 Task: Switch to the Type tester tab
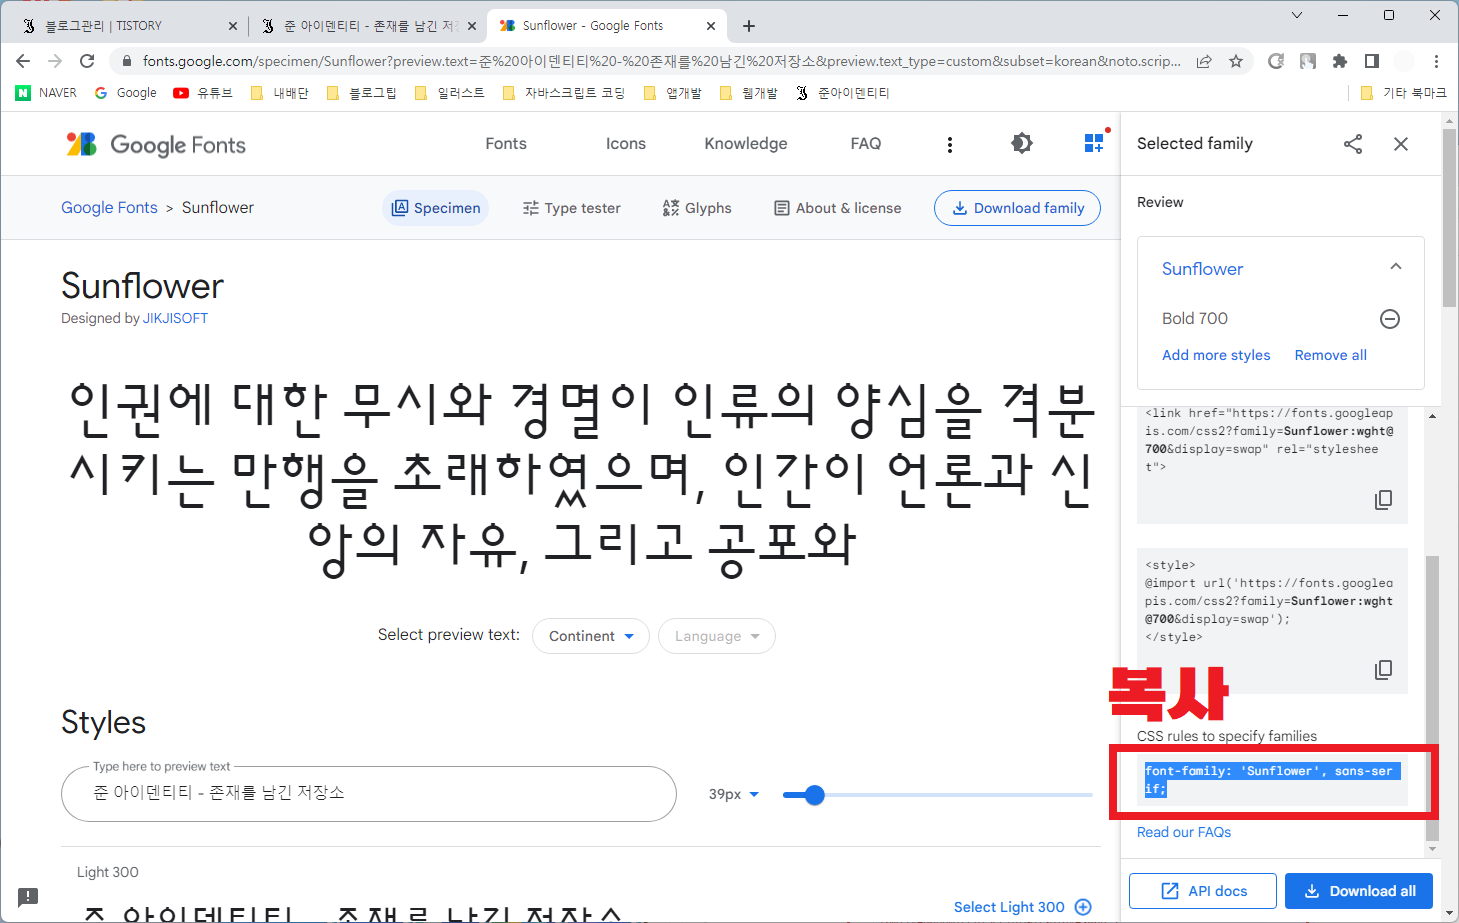pyautogui.click(x=571, y=208)
